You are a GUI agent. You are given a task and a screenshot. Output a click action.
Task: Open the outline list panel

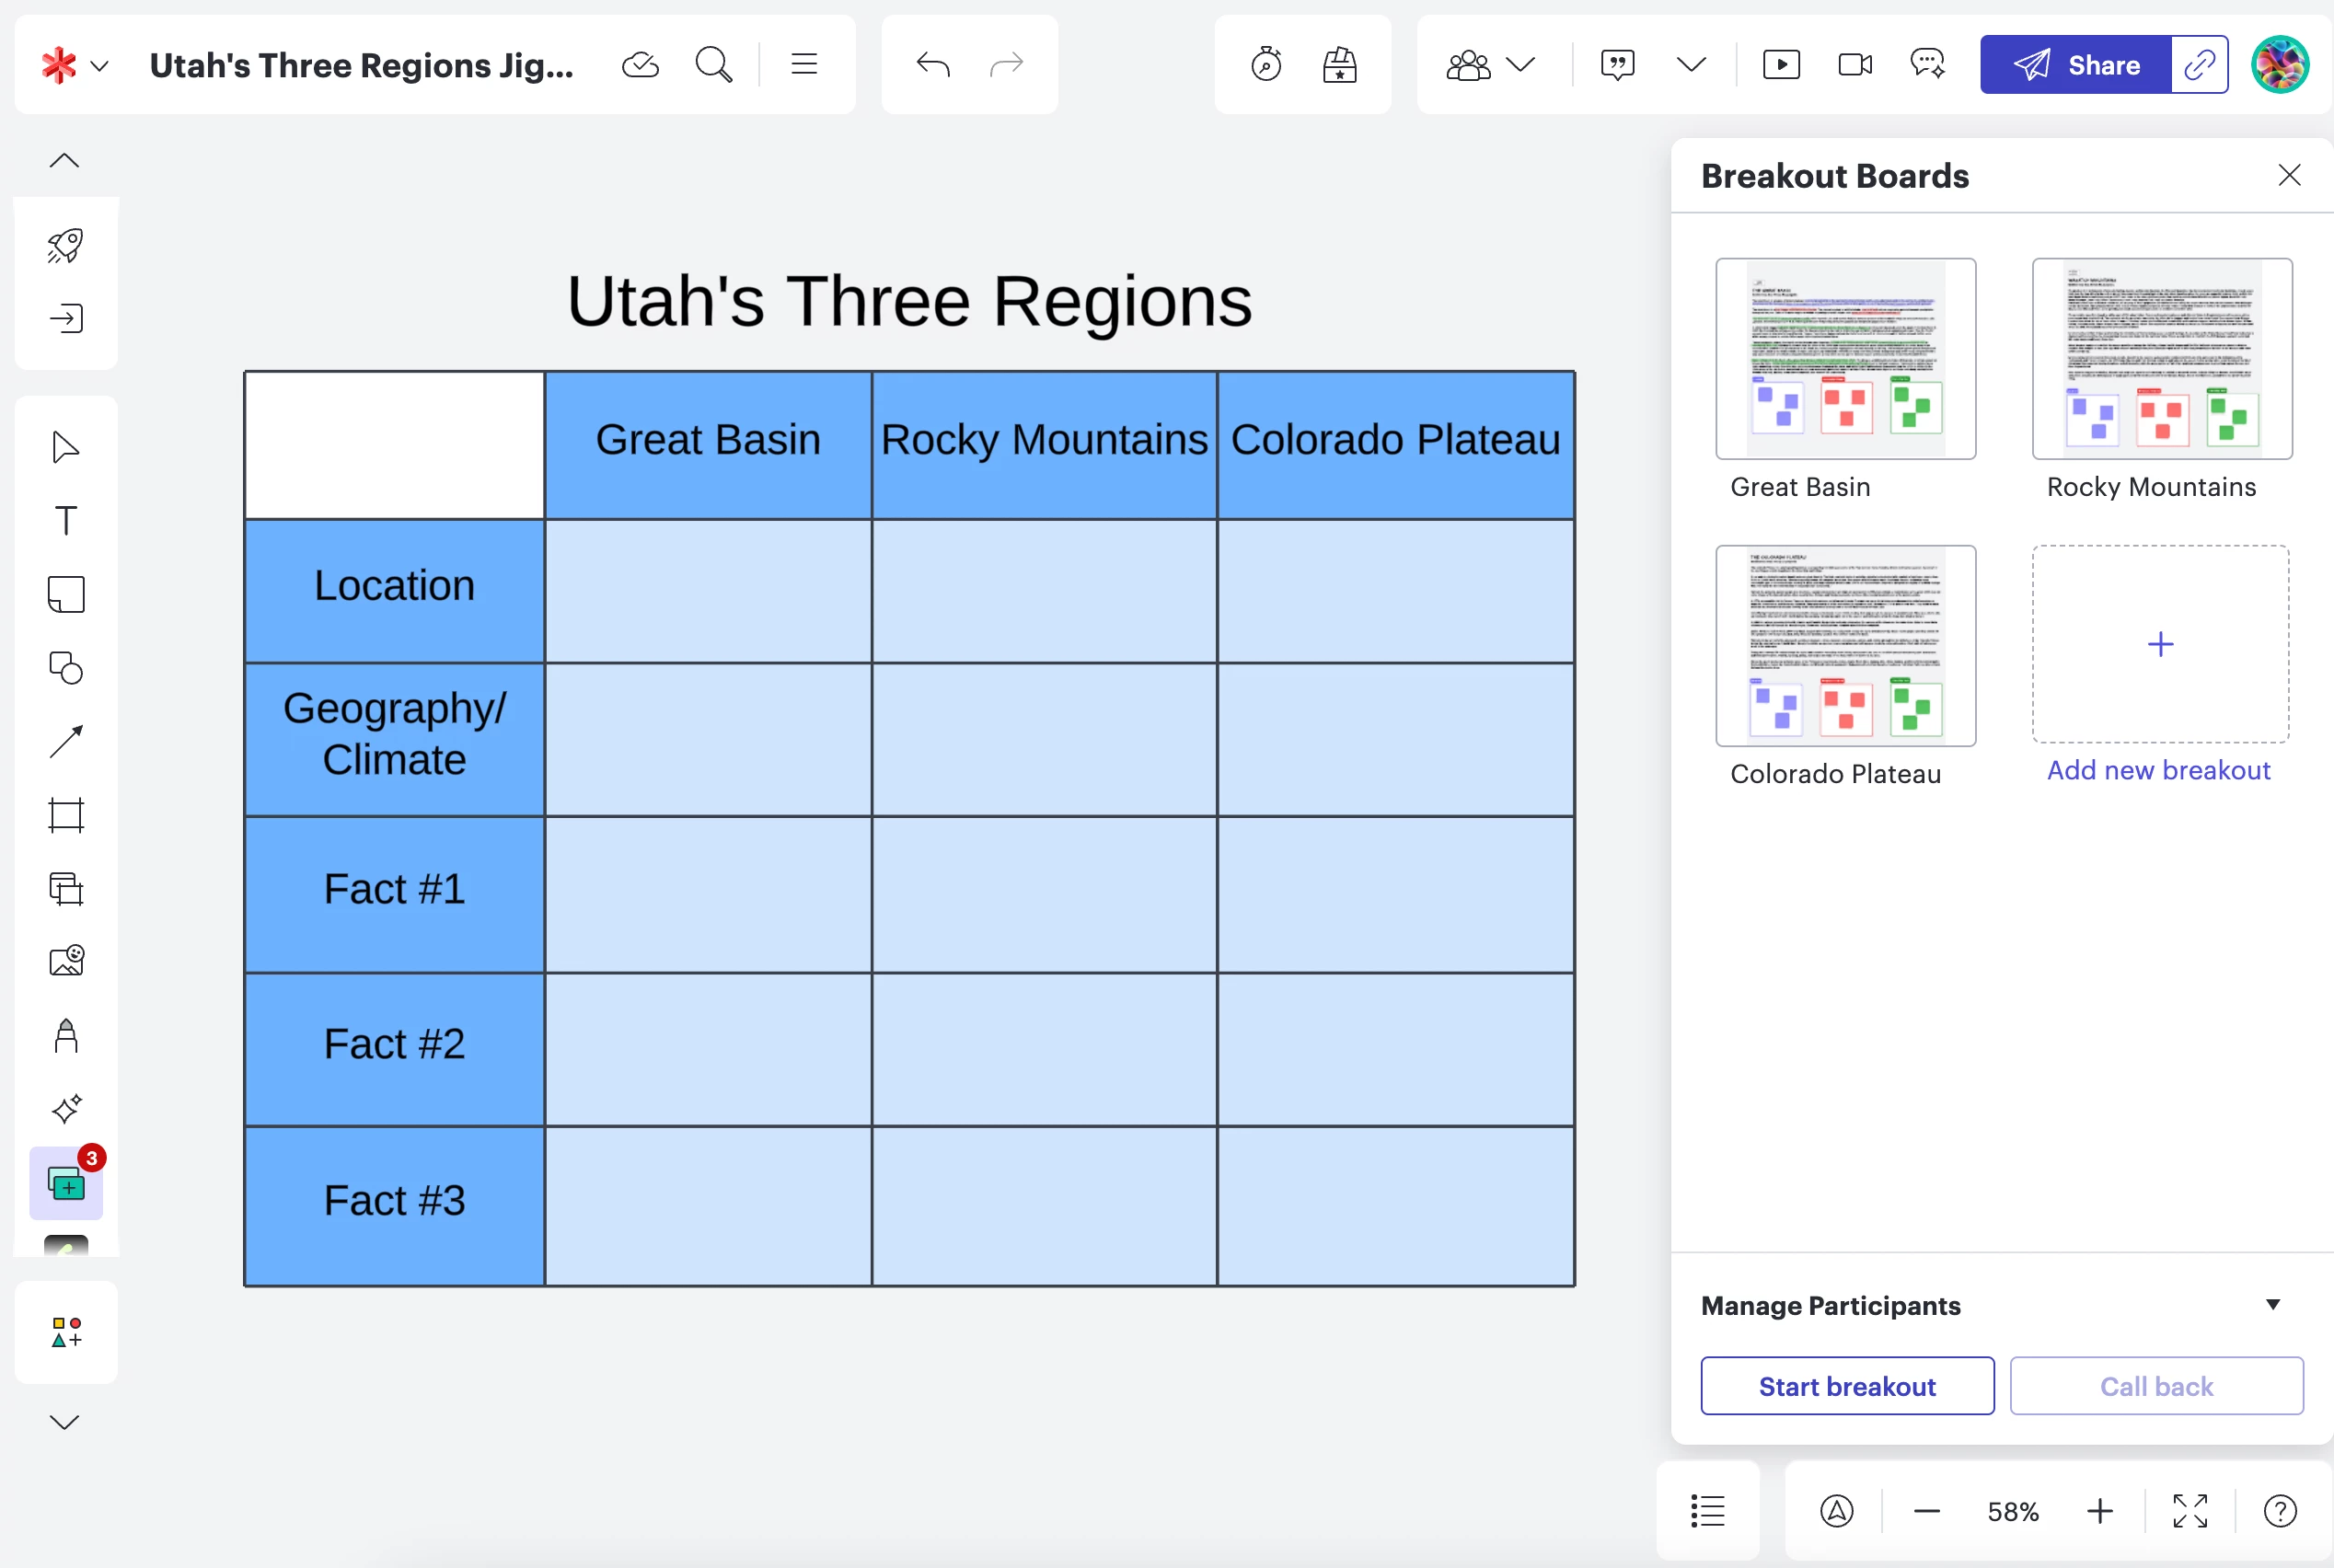pyautogui.click(x=1708, y=1511)
